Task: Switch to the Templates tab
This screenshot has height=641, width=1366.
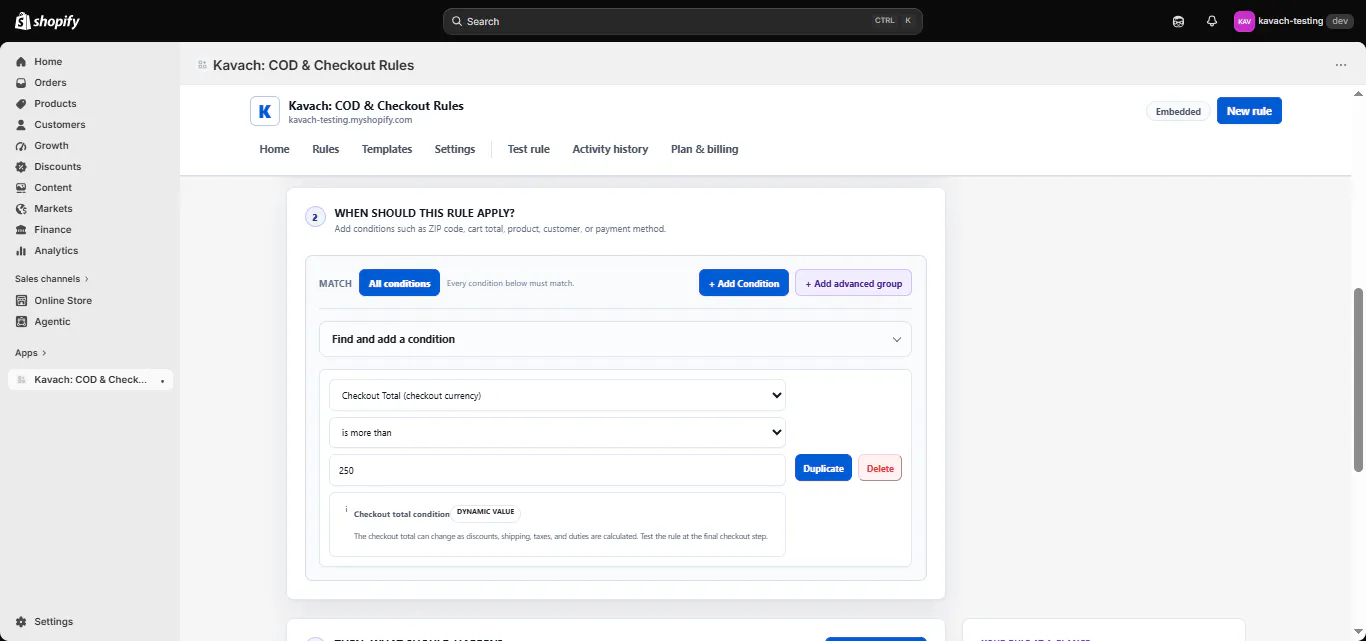Action: coord(387,149)
